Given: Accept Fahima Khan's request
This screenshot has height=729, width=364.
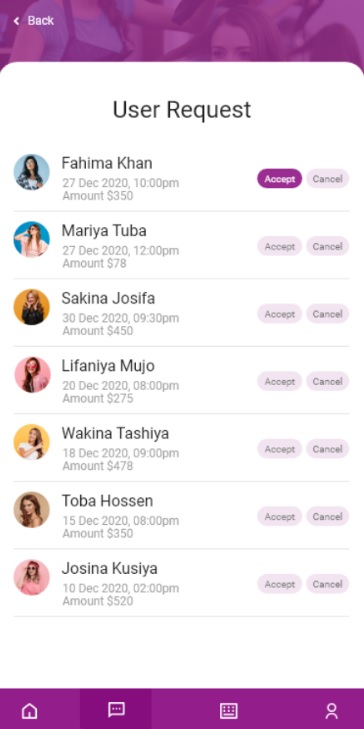Looking at the screenshot, I should (279, 179).
